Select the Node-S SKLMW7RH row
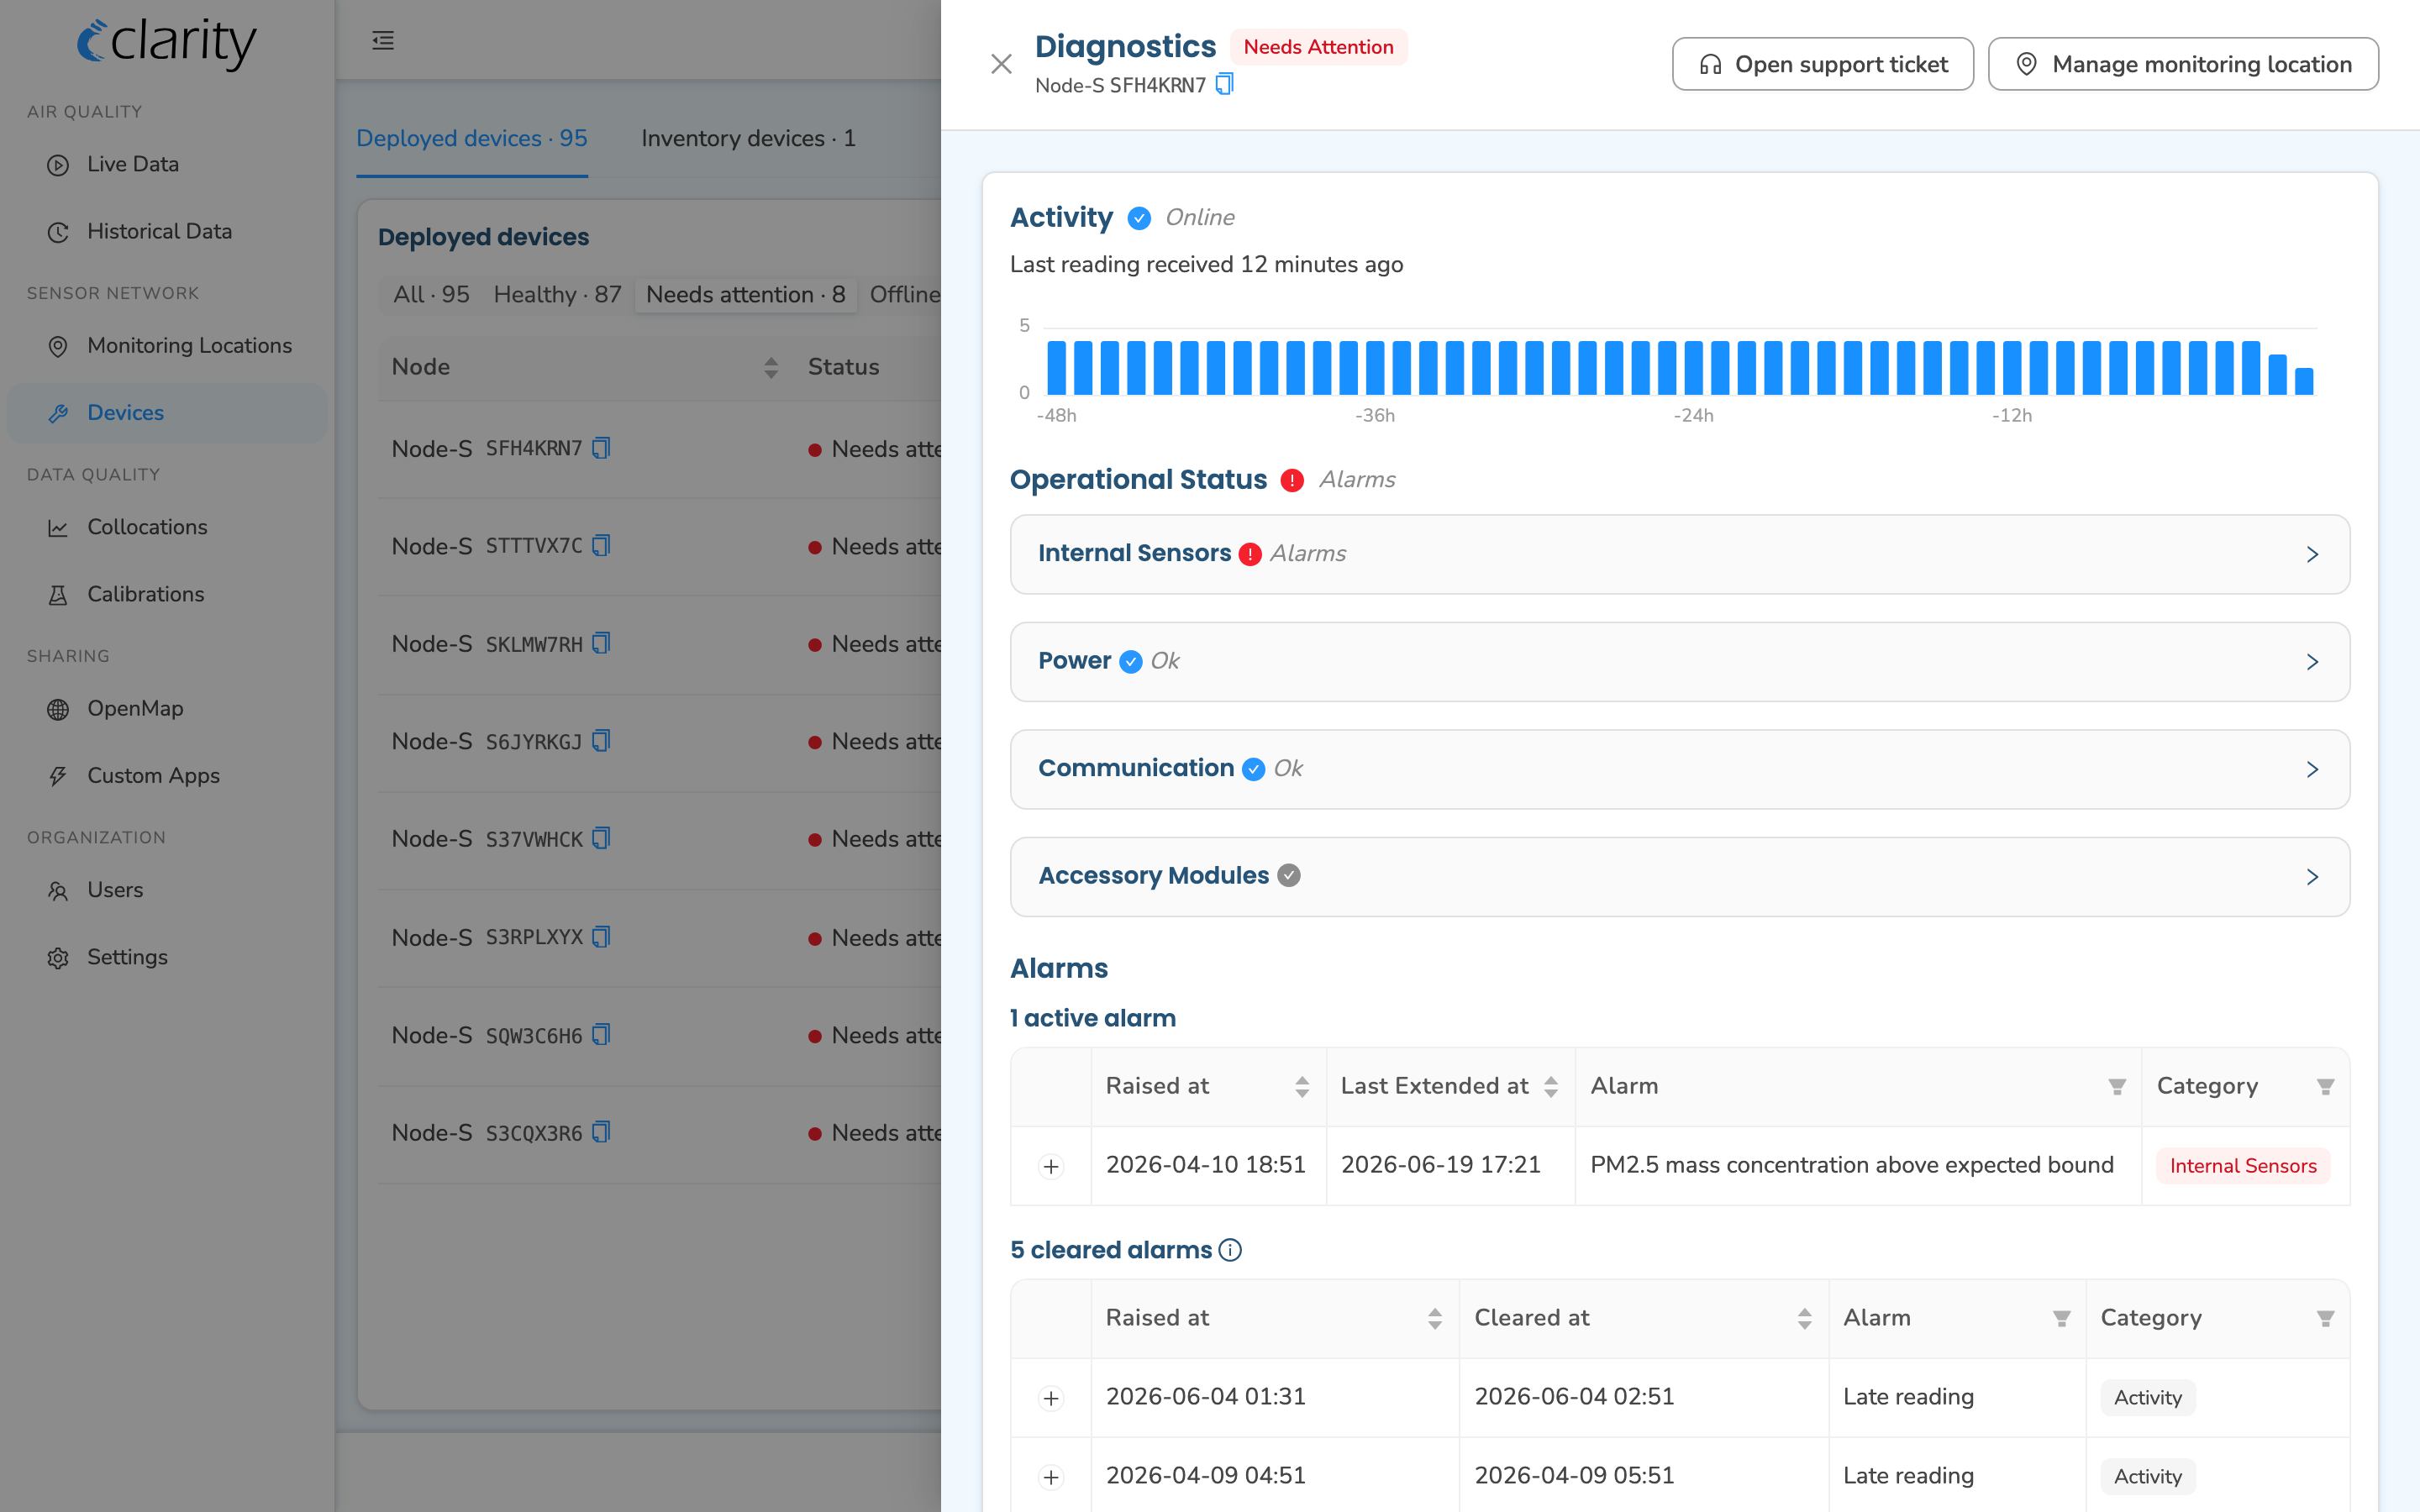The width and height of the screenshot is (2420, 1512). tap(660, 644)
